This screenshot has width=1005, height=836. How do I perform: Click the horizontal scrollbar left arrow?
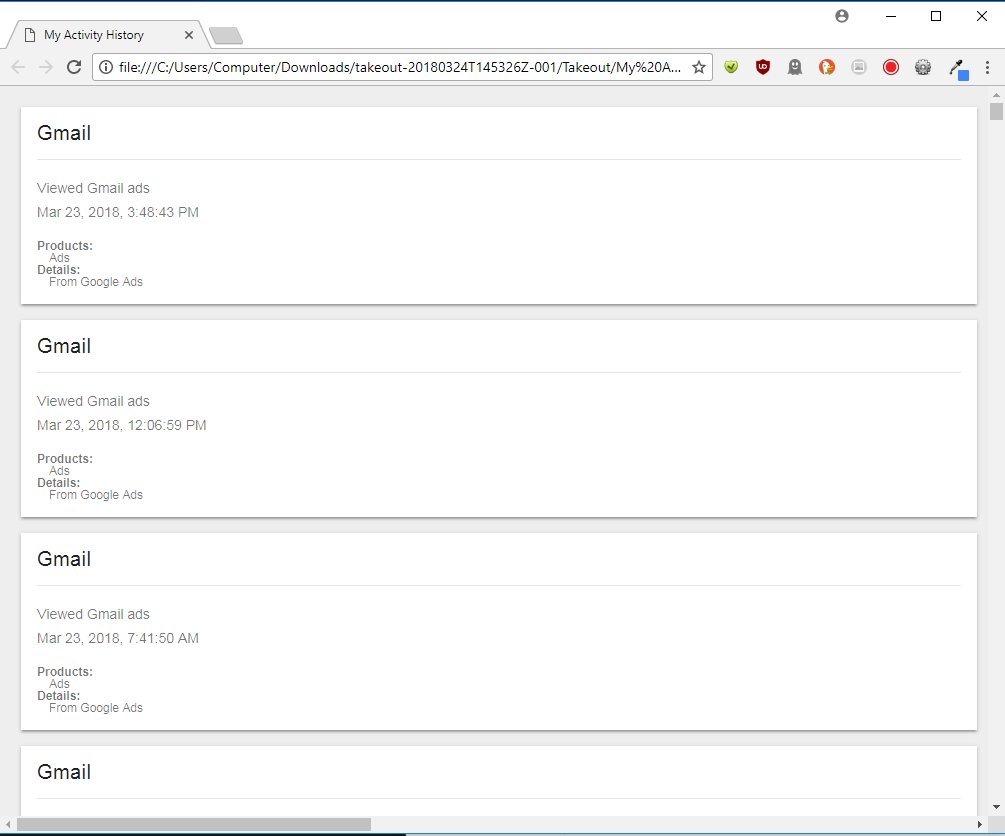(x=8, y=824)
